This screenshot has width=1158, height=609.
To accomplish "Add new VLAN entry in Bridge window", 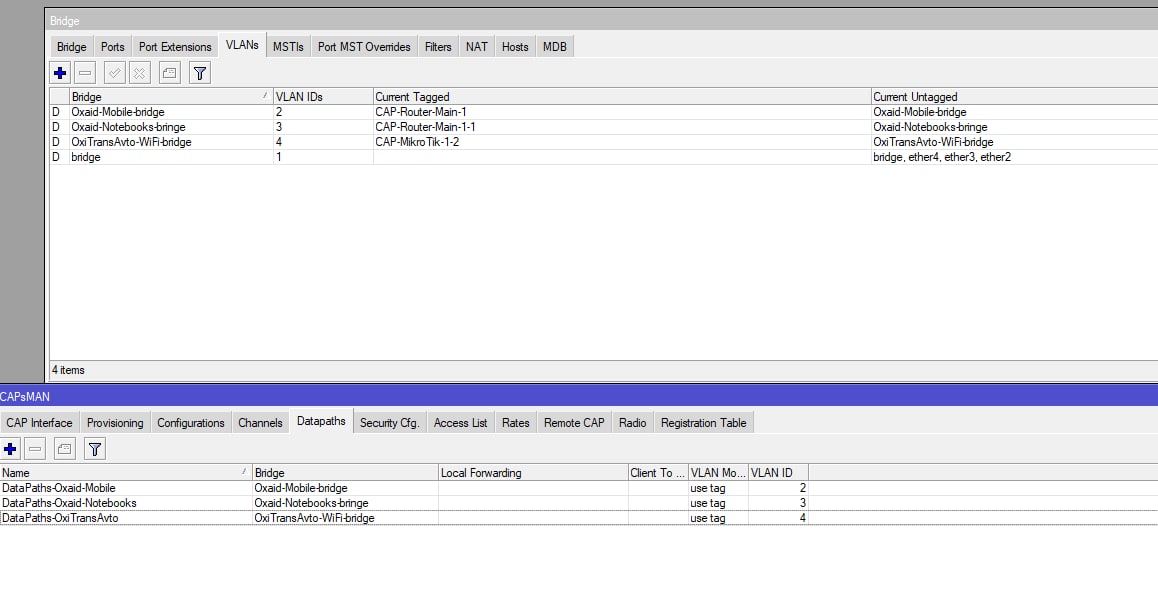I will coord(60,73).
